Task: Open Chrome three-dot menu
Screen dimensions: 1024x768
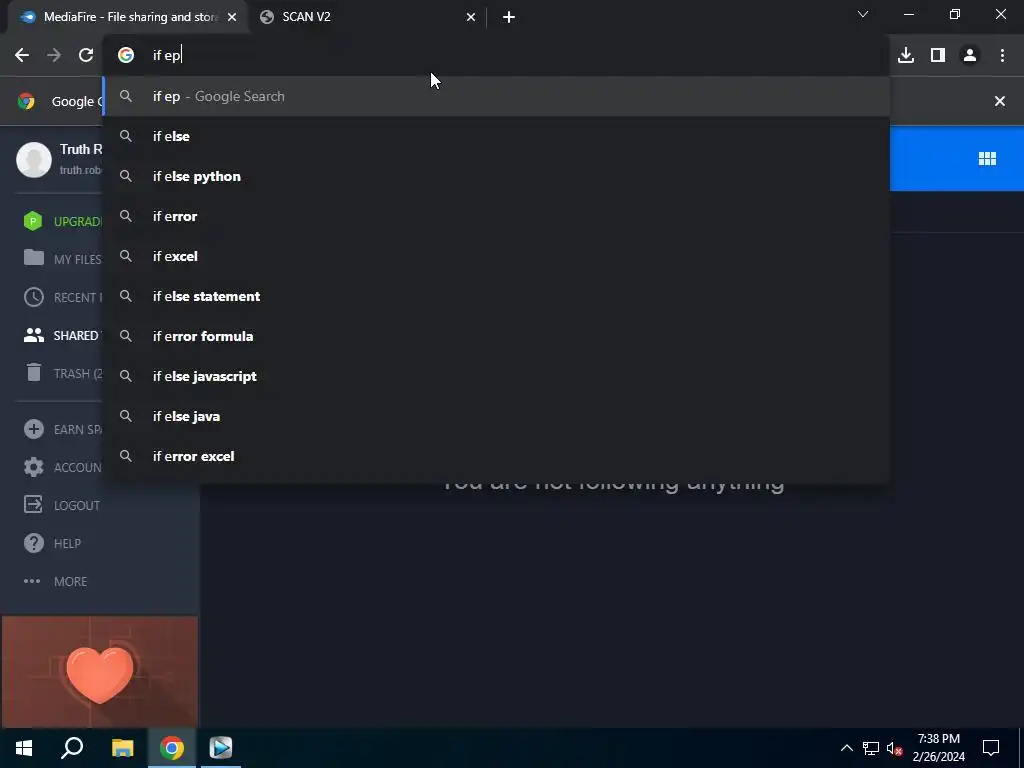Action: (x=1002, y=56)
